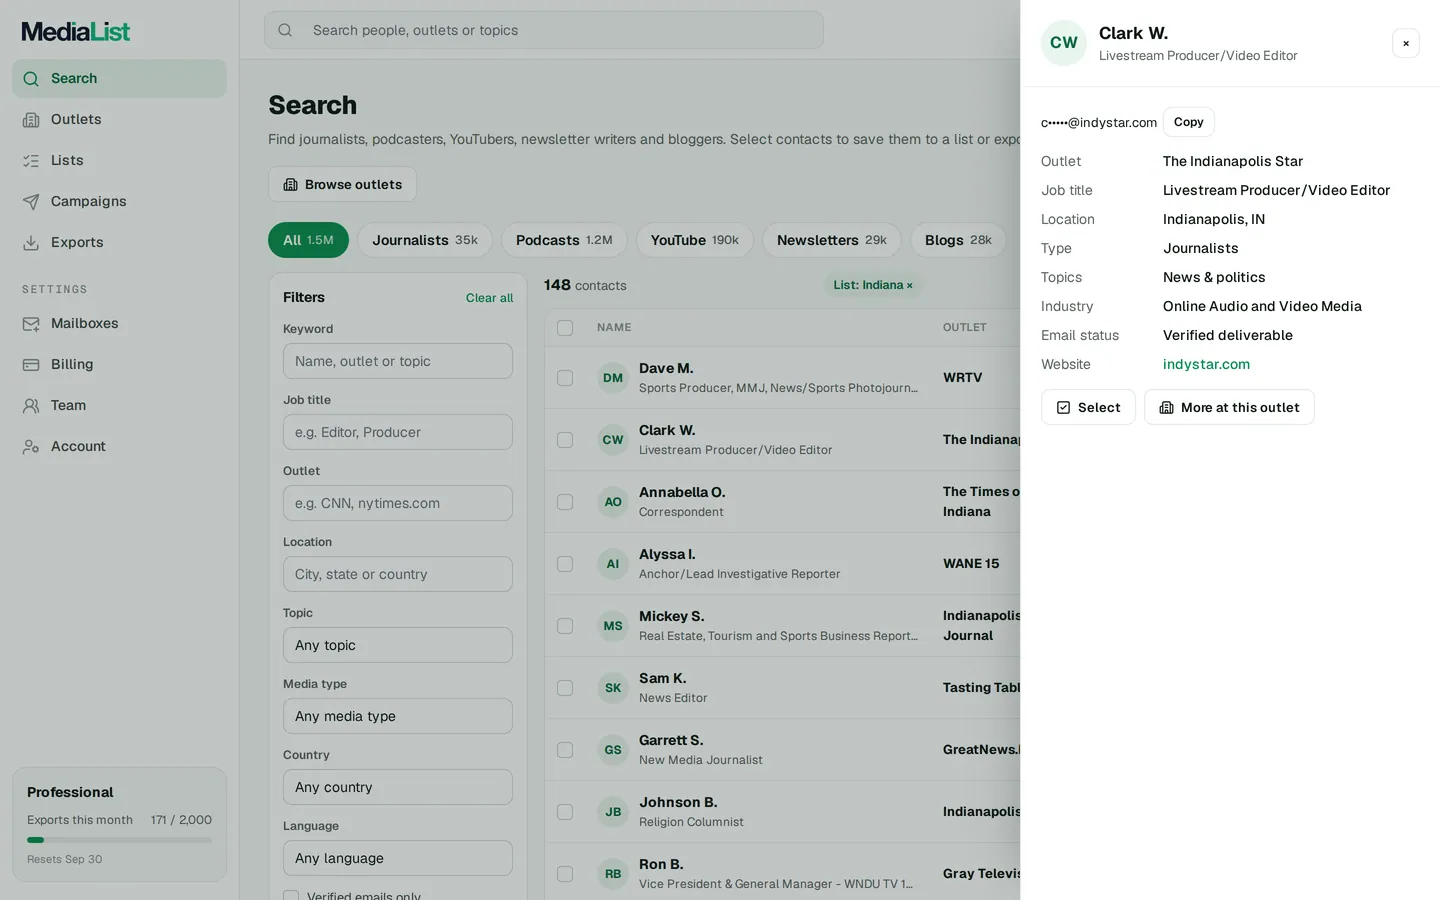1440x900 pixels.
Task: Check the box for Alyssa I.
Action: pyautogui.click(x=565, y=564)
